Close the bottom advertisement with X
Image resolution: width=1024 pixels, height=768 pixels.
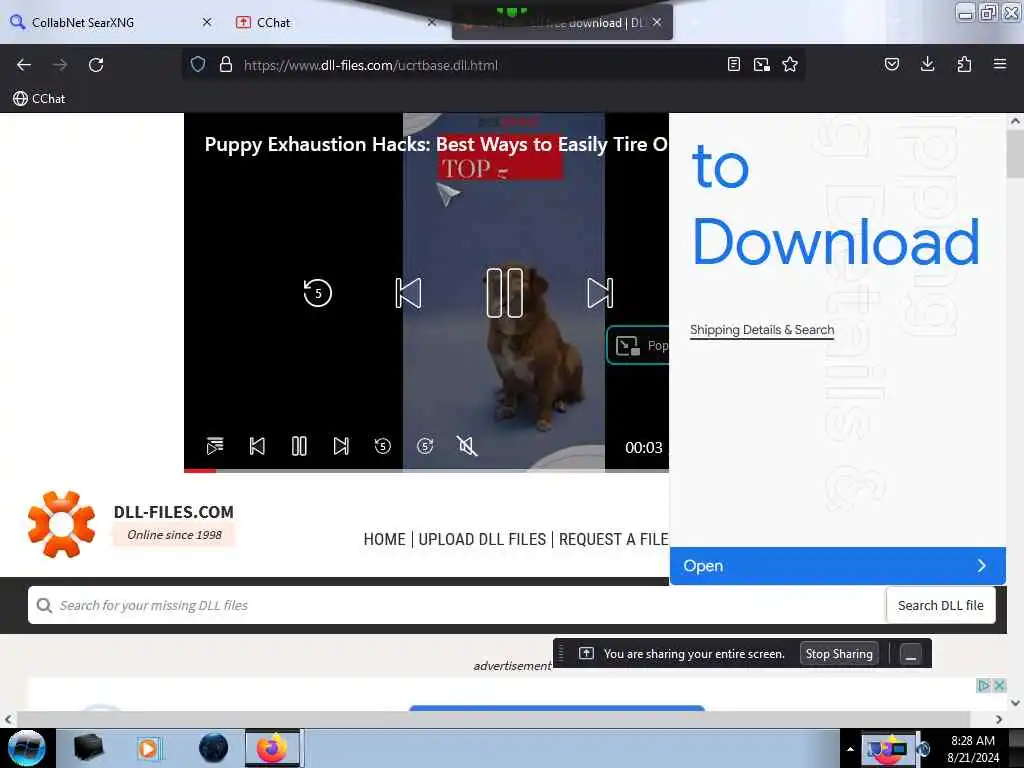[999, 685]
